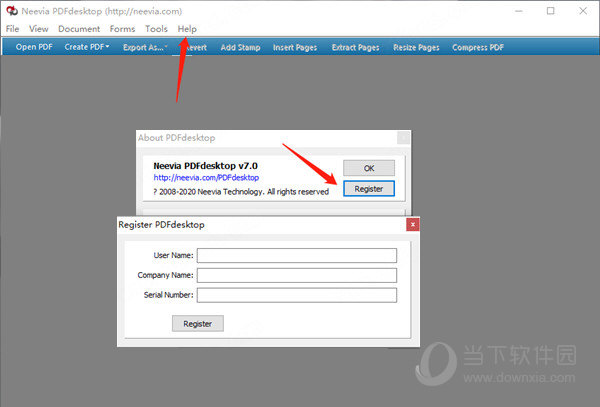The width and height of the screenshot is (600, 407).
Task: Click the Register button below Serial Number
Action: tap(198, 324)
